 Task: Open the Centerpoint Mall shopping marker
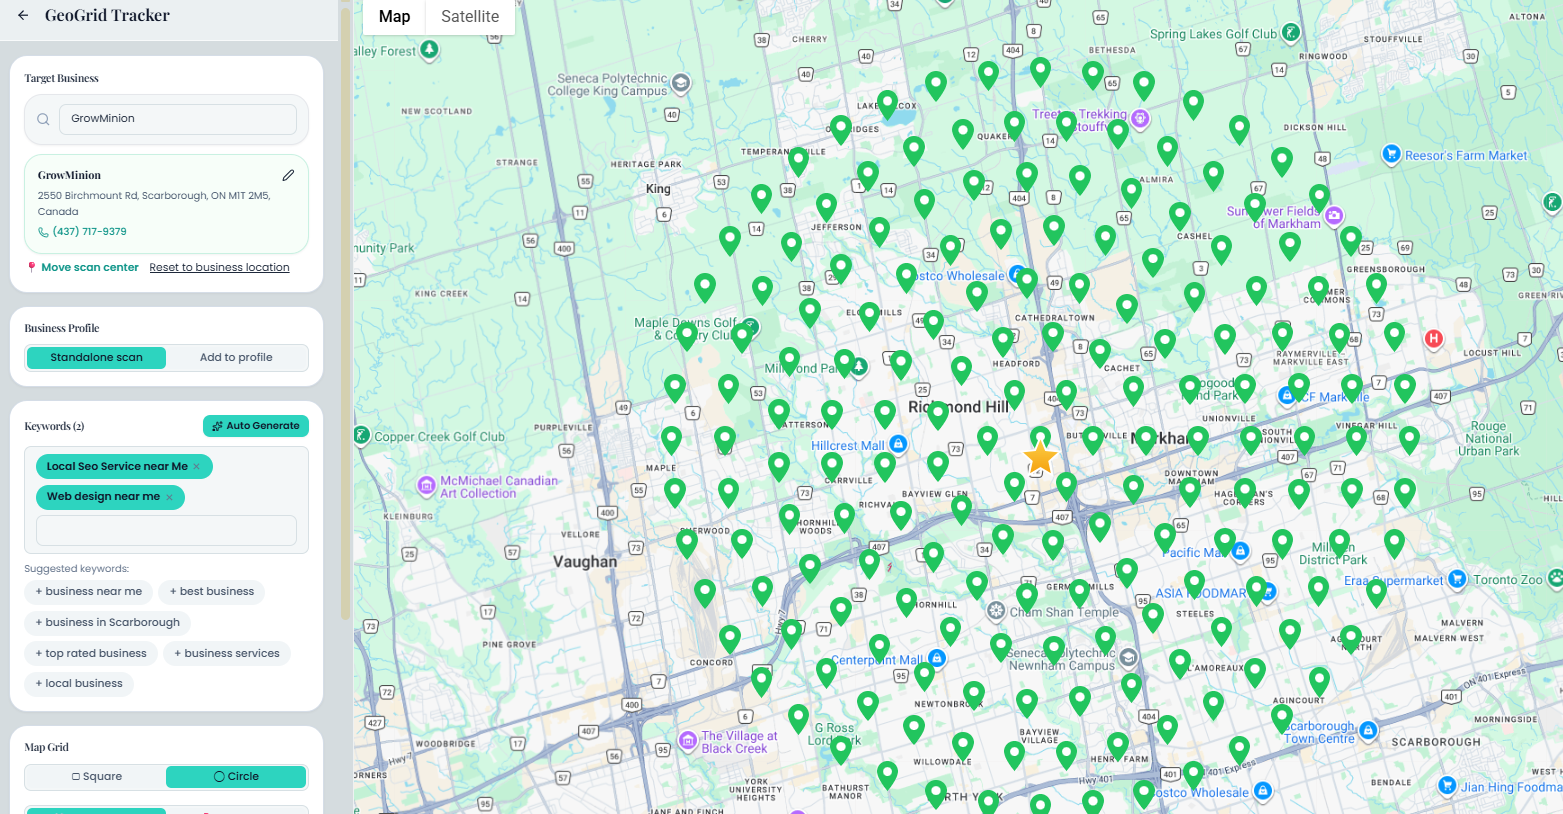click(x=937, y=658)
